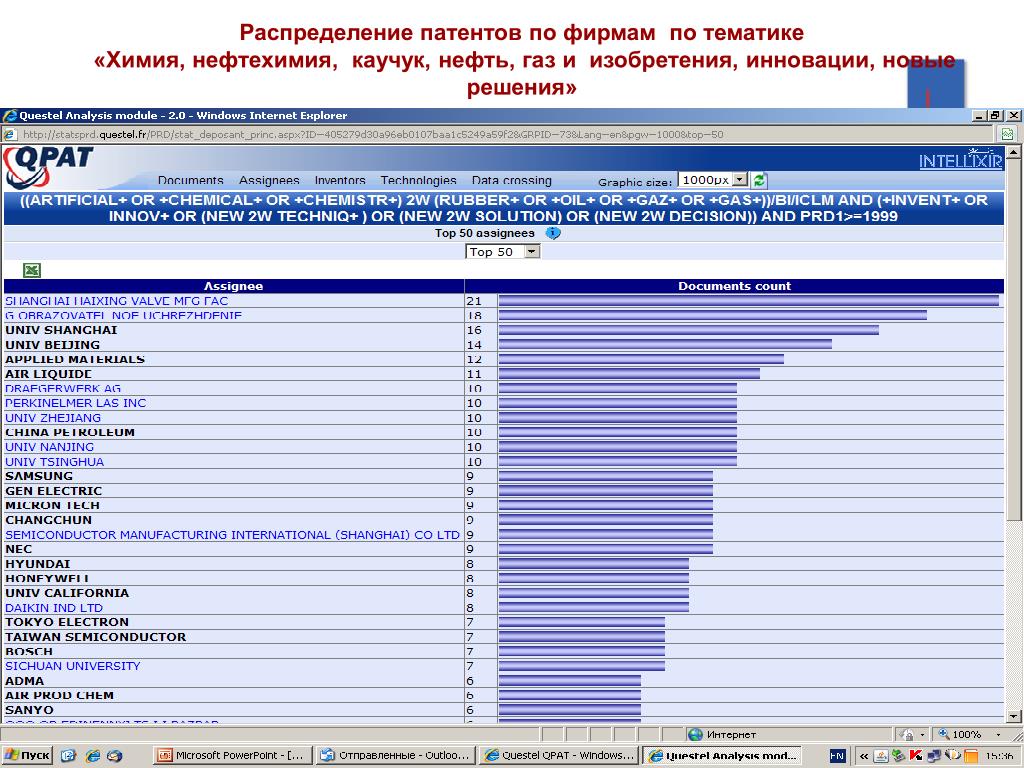Image resolution: width=1024 pixels, height=768 pixels.
Task: Open the Пуск Start button
Action: click(27, 756)
